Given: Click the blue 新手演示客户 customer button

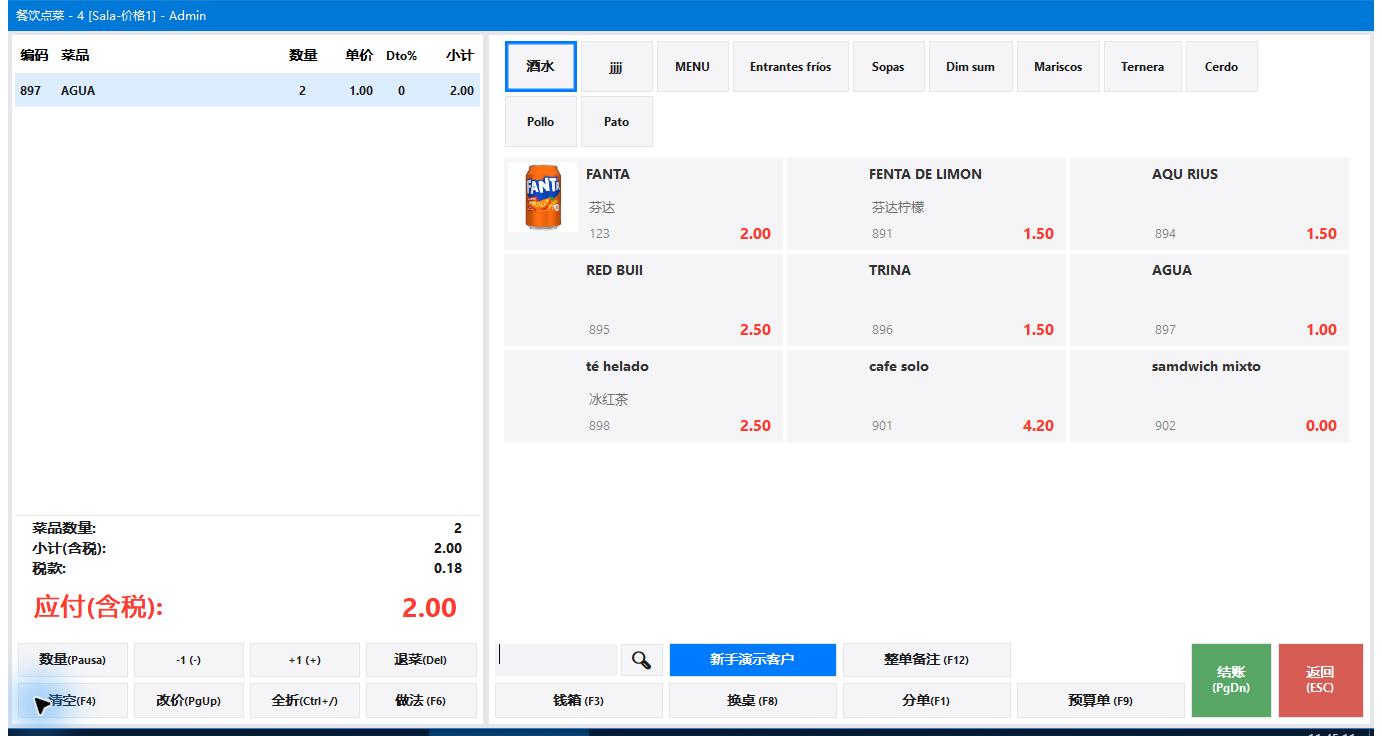Looking at the screenshot, I should click(x=753, y=660).
